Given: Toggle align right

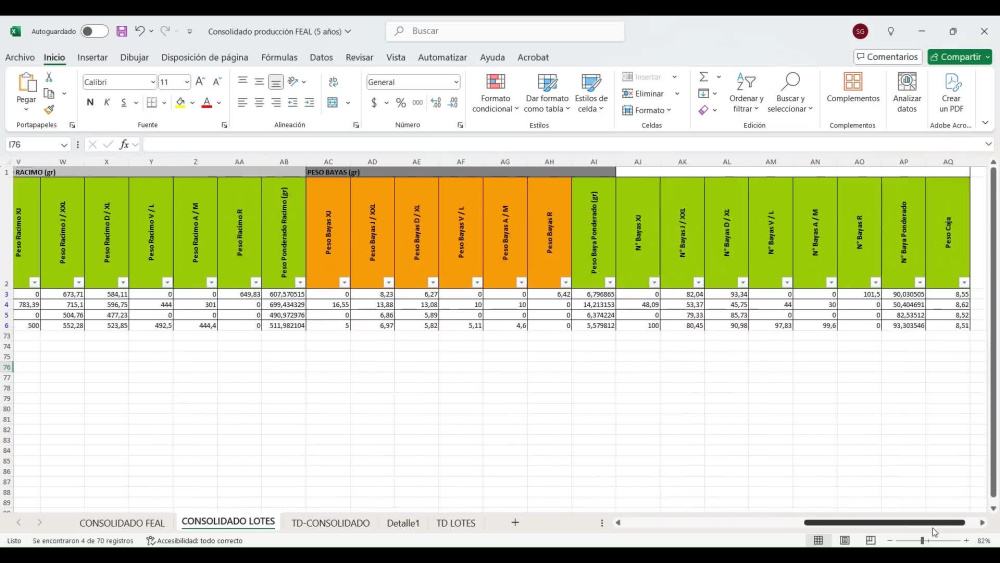Looking at the screenshot, I should [x=276, y=103].
